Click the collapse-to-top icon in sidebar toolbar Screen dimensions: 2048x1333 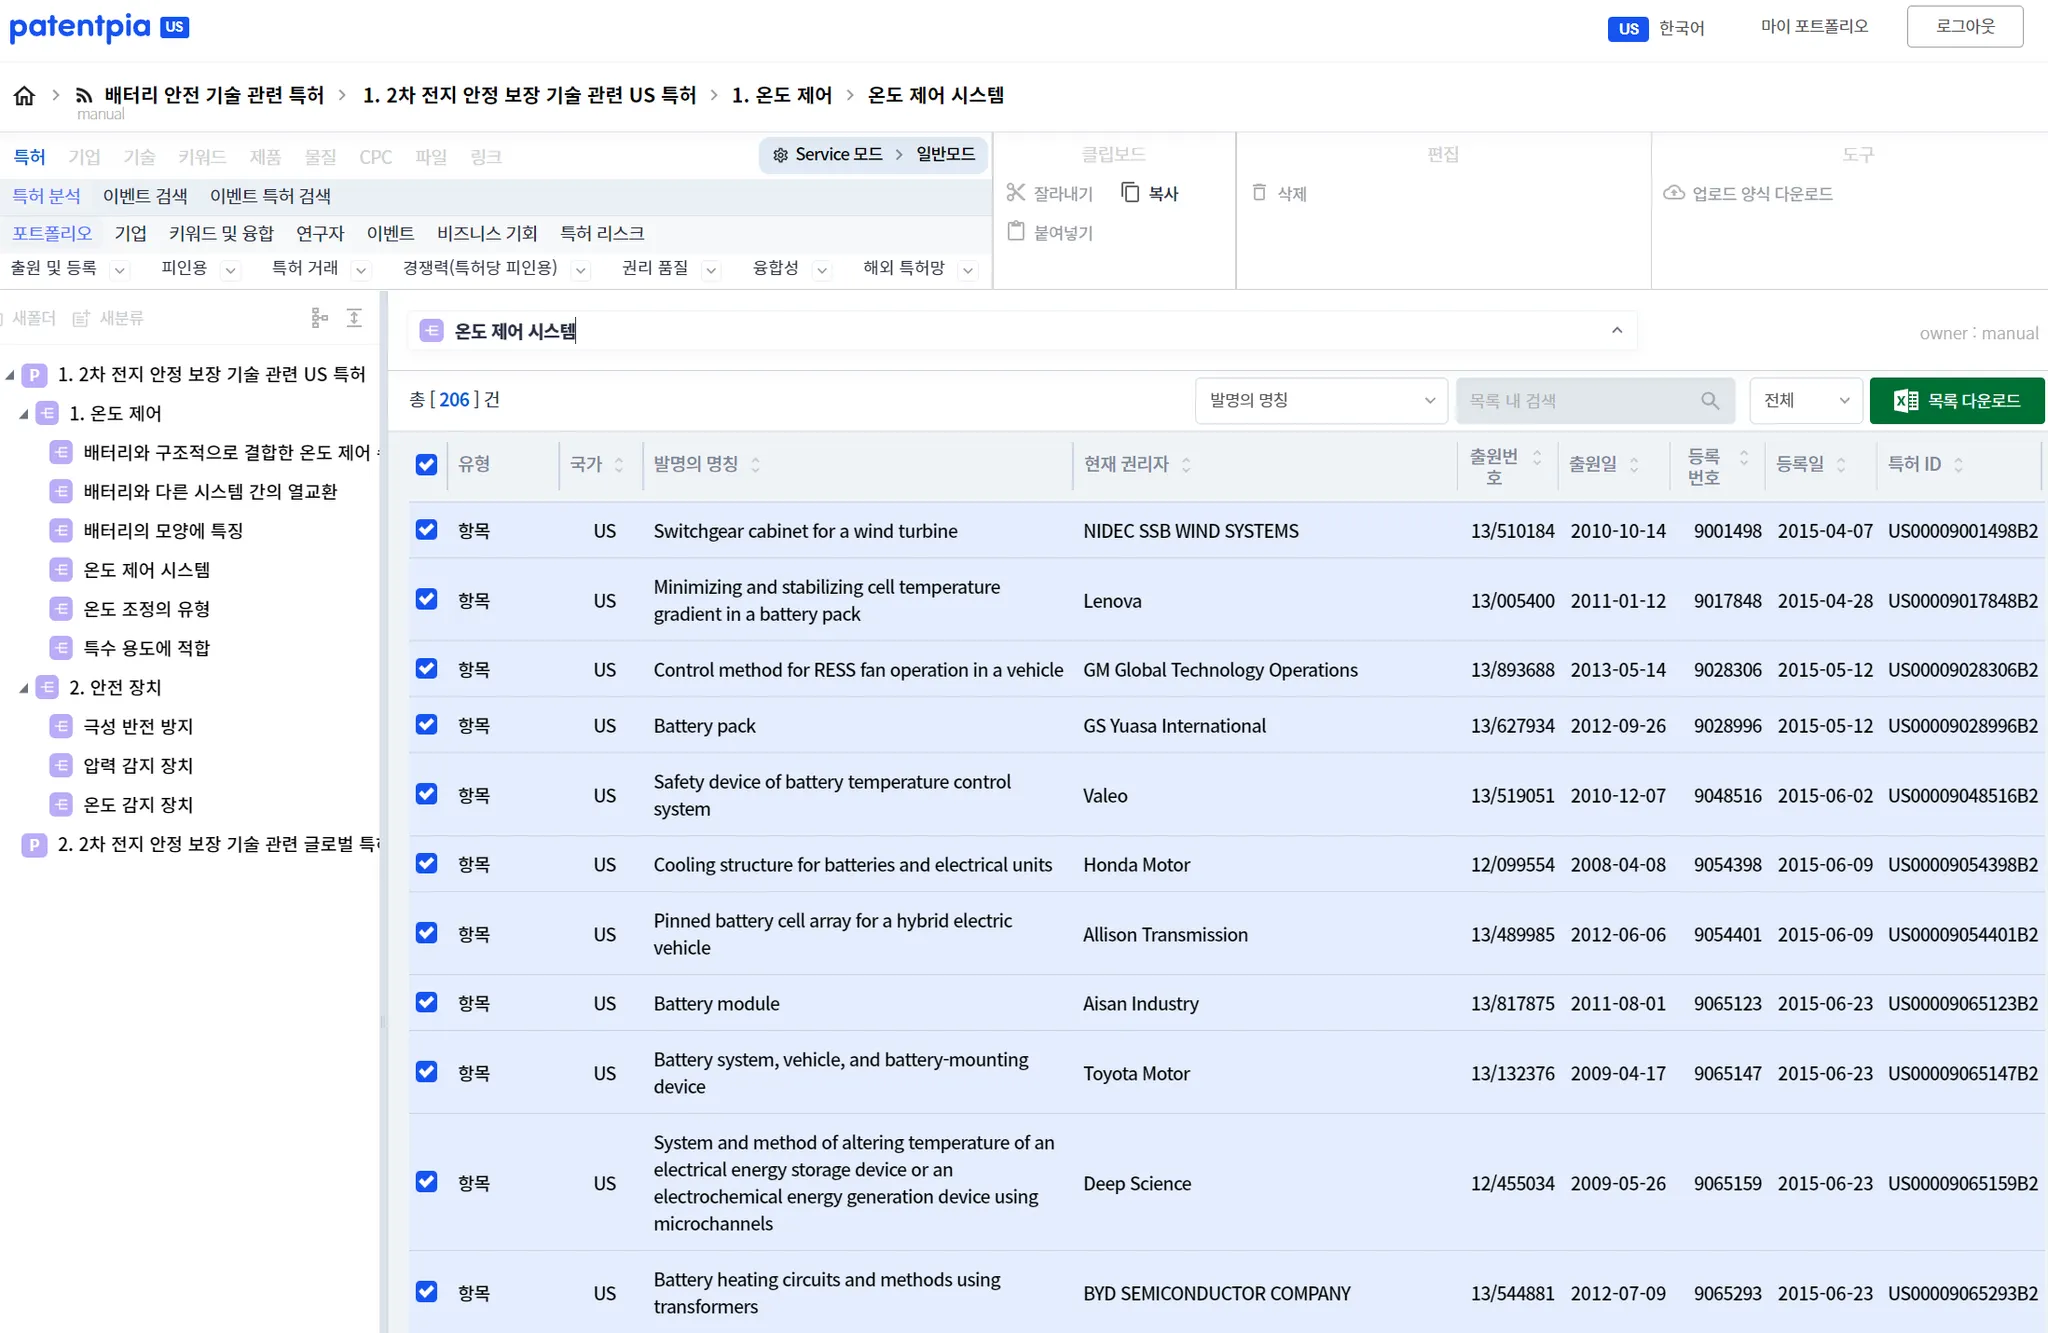[354, 318]
